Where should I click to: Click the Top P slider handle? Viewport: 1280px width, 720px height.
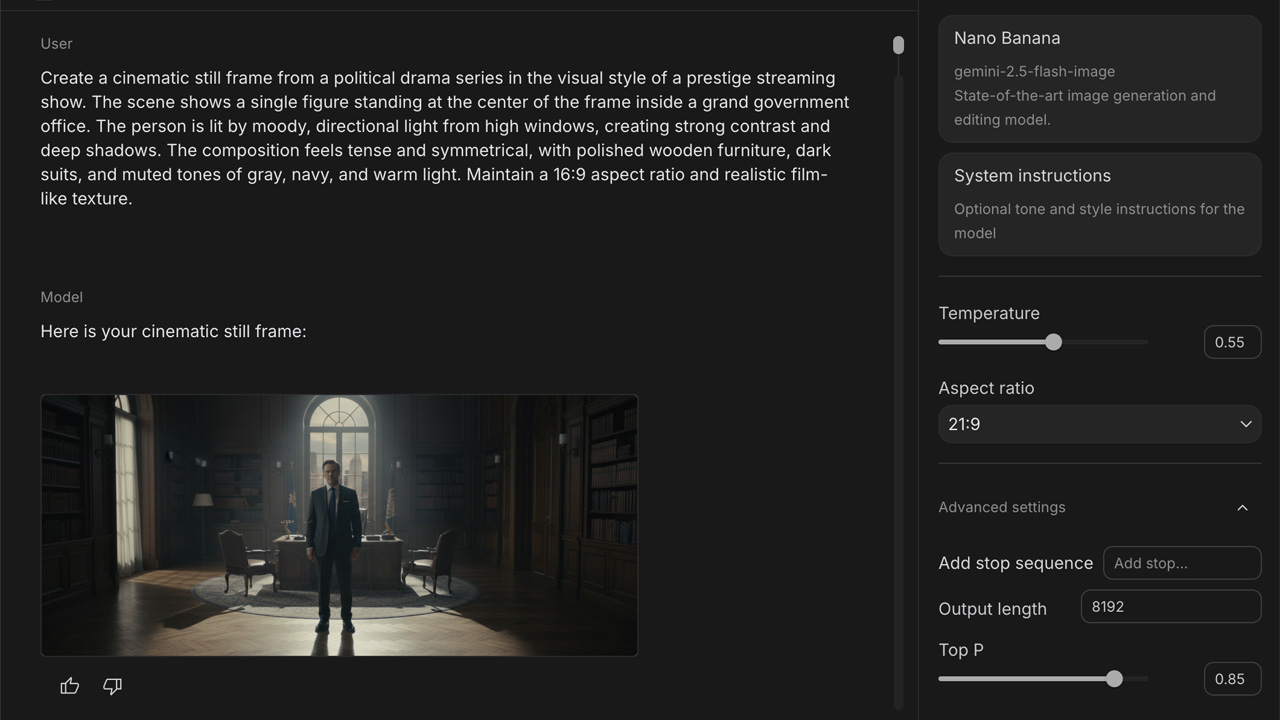[1114, 679]
